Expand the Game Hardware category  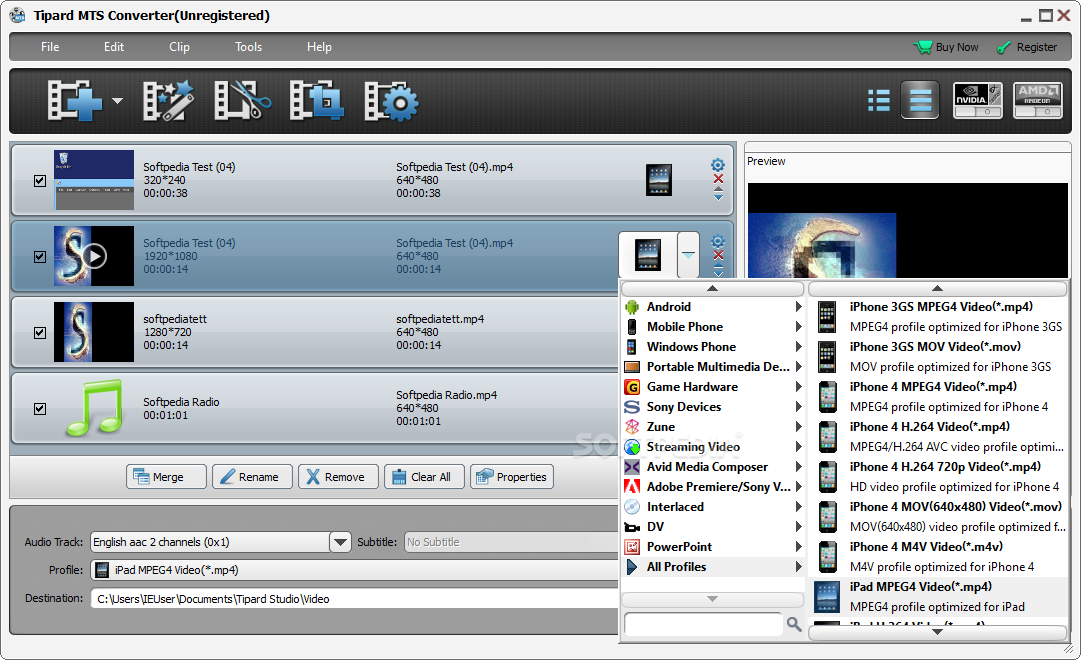(714, 387)
